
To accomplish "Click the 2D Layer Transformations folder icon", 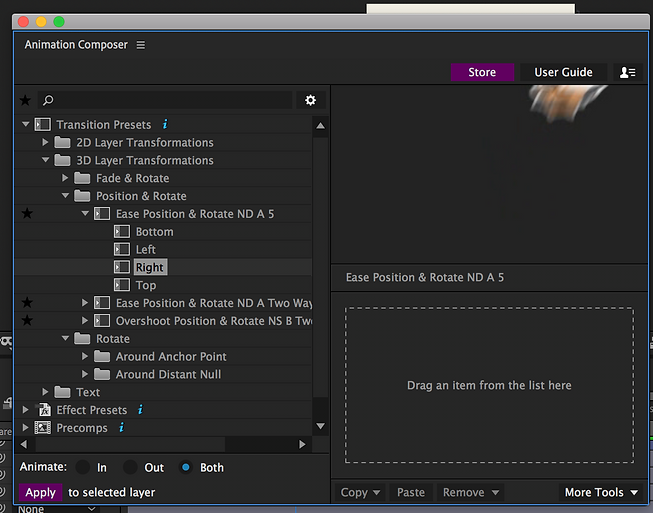I will [62, 142].
